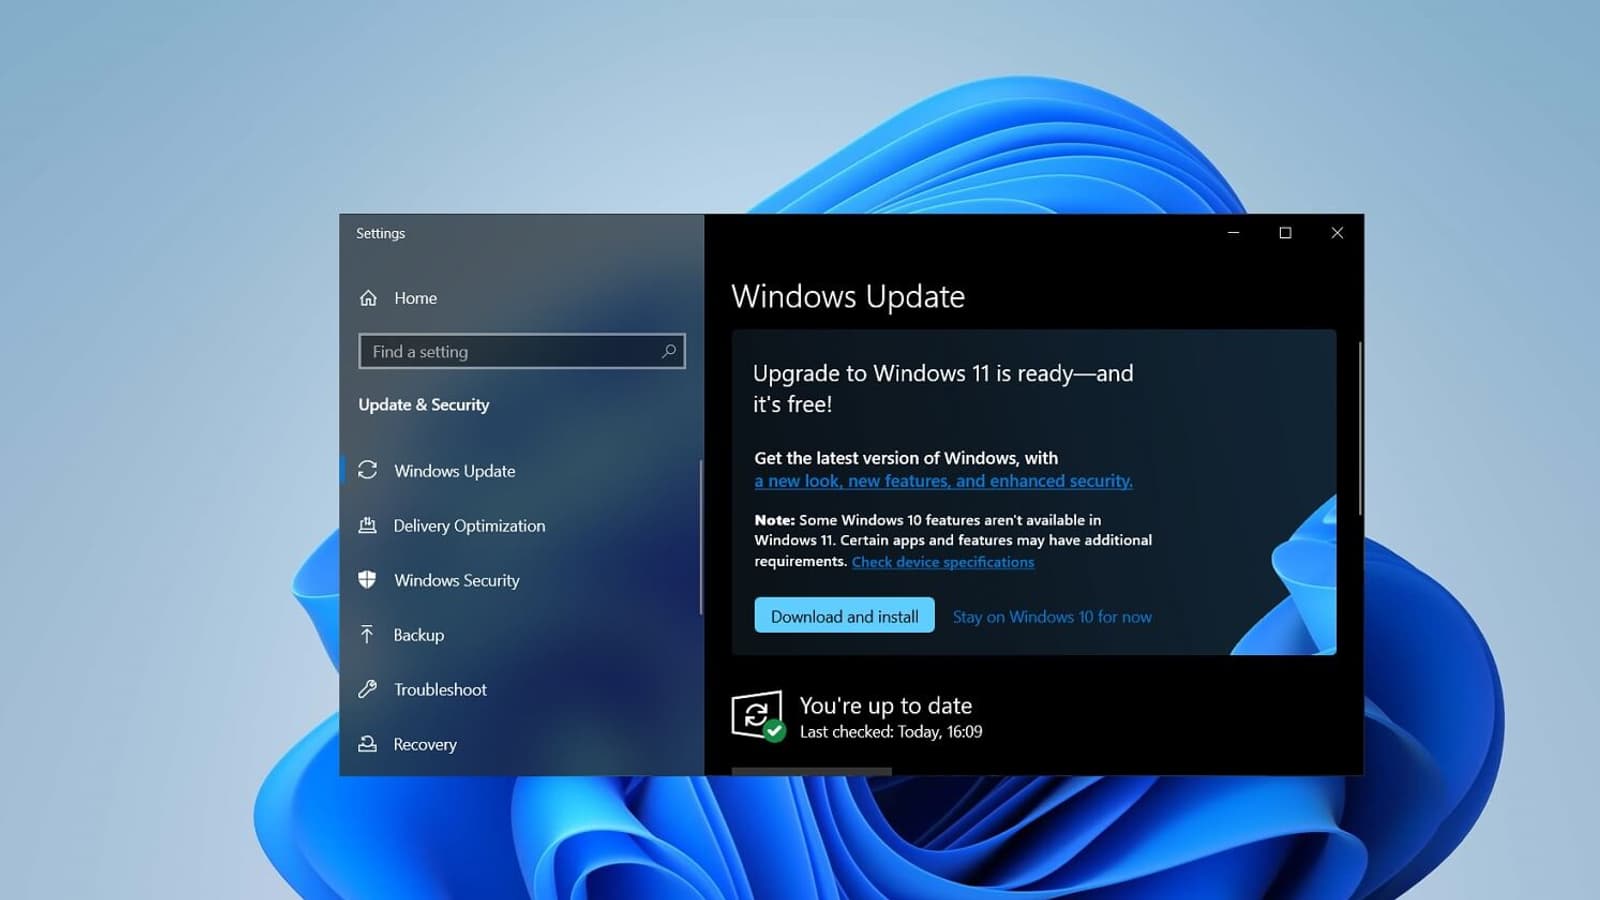The width and height of the screenshot is (1600, 900).
Task: Click the Home house icon
Action: tap(368, 298)
